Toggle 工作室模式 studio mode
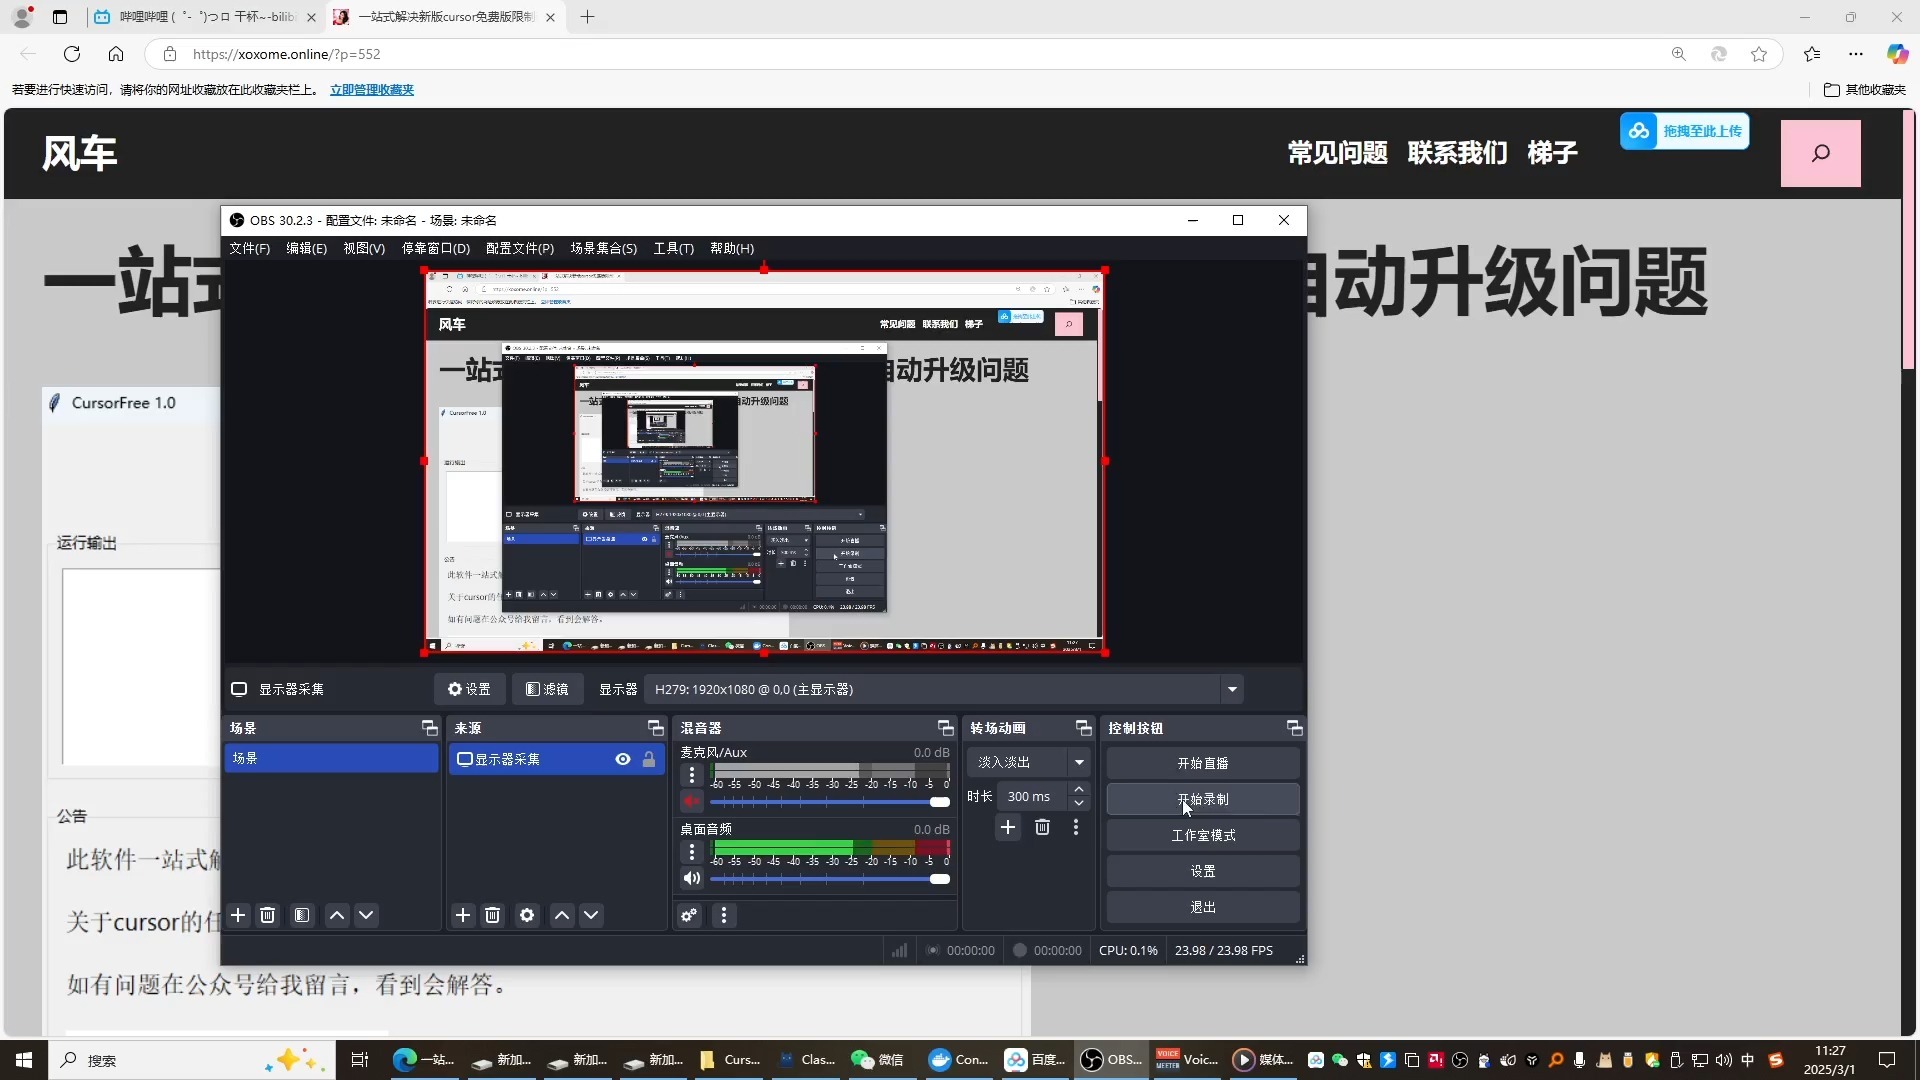Image resolution: width=1920 pixels, height=1080 pixels. pos(1203,835)
